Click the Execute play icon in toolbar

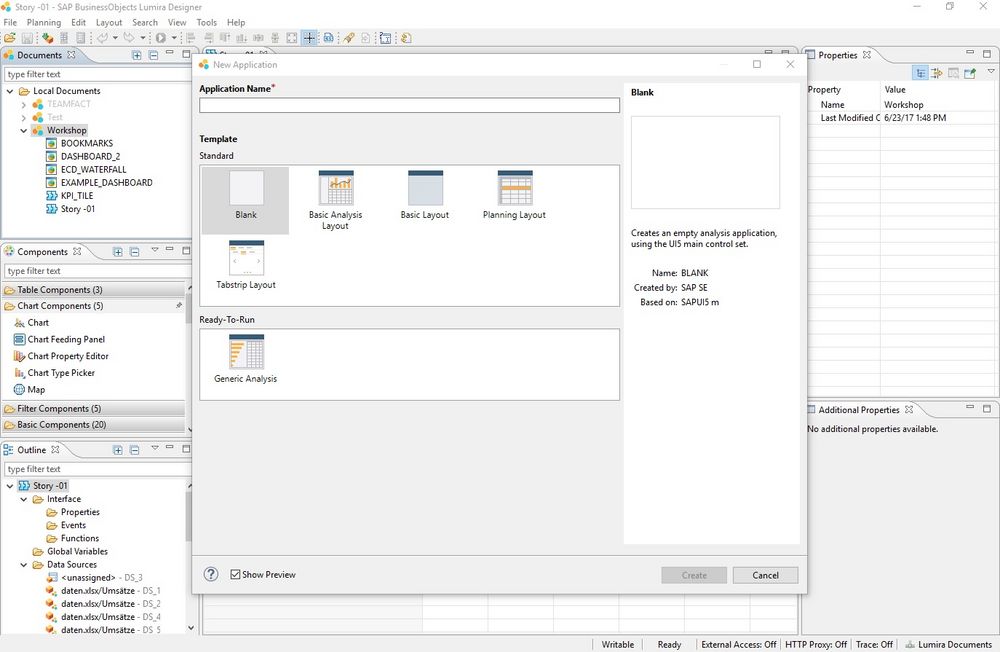click(161, 38)
